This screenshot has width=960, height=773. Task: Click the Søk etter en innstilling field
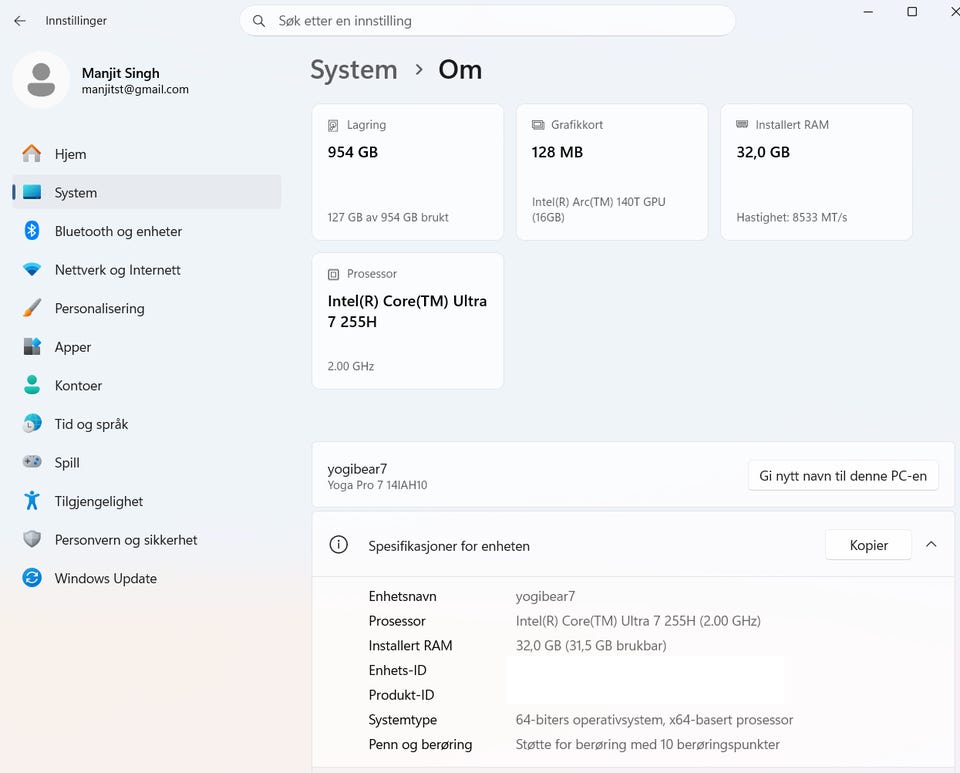coord(487,21)
